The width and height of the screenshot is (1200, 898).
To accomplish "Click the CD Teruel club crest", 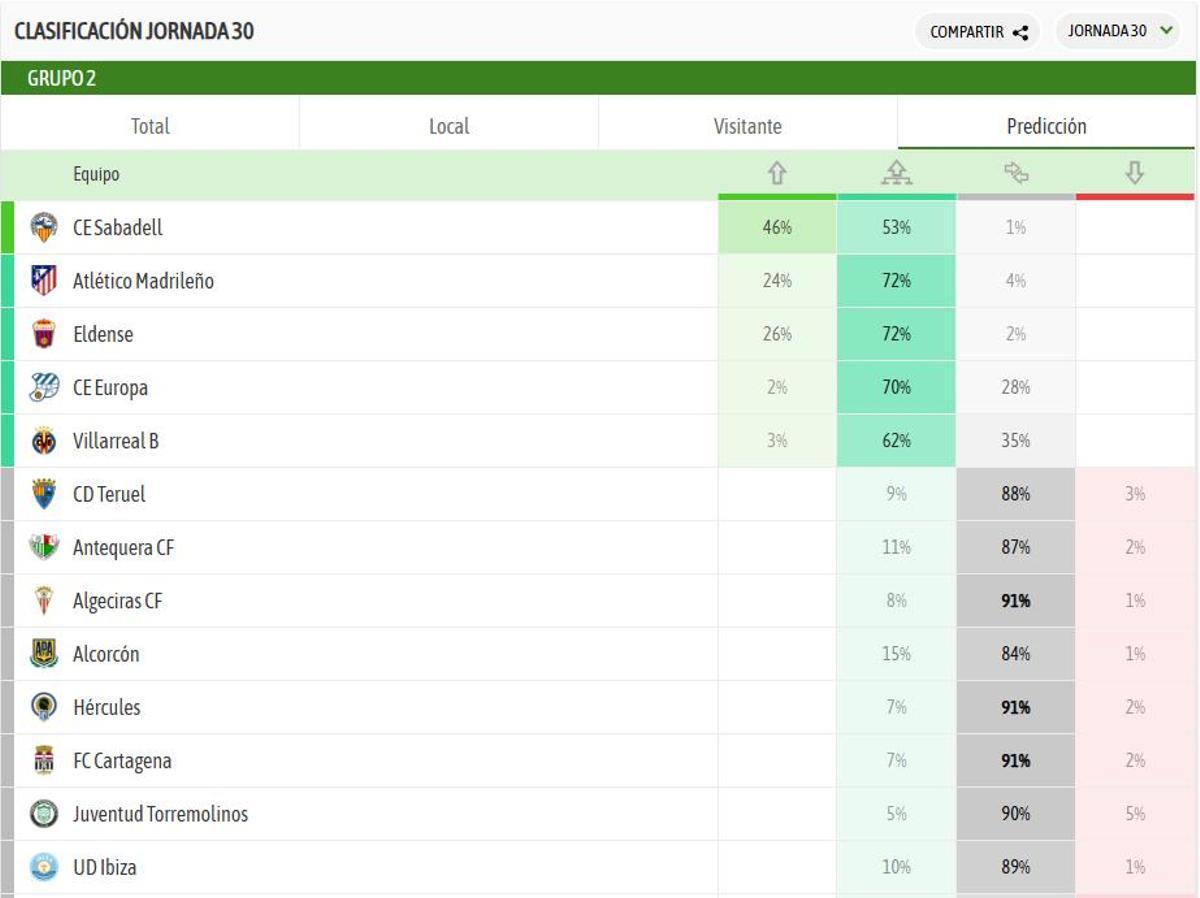I will [42, 494].
